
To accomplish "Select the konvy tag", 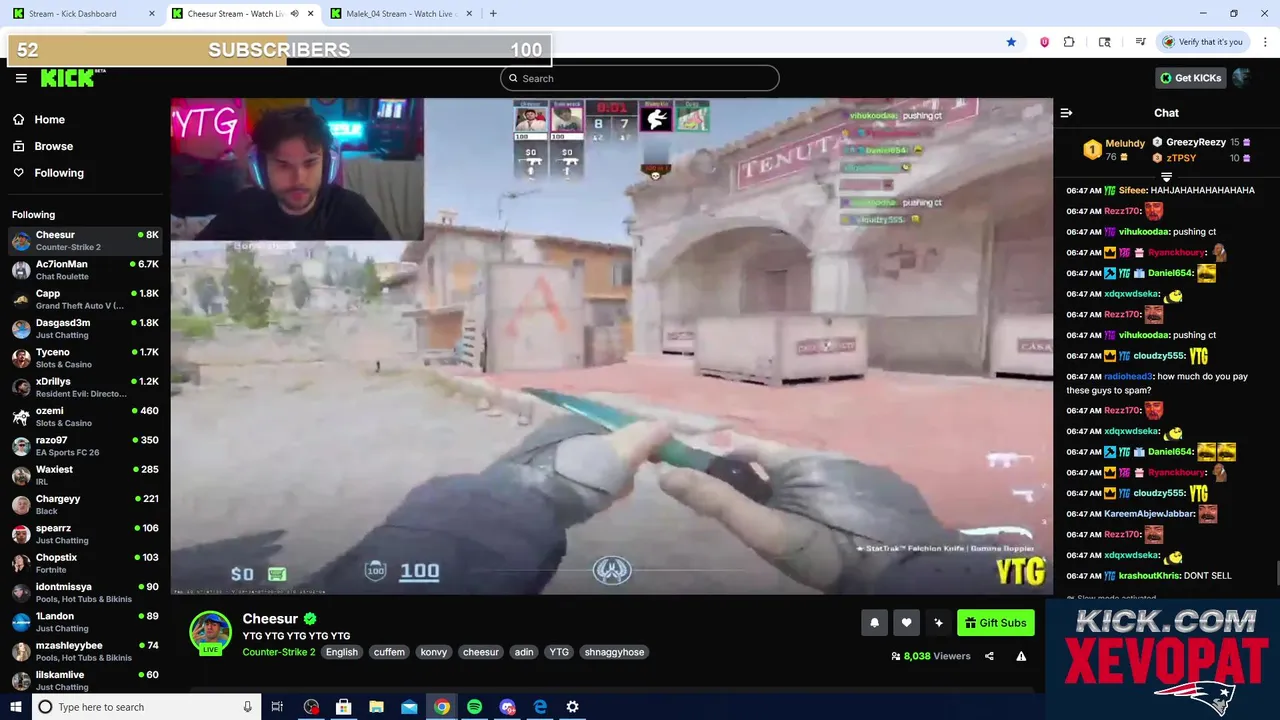I will click(x=434, y=652).
